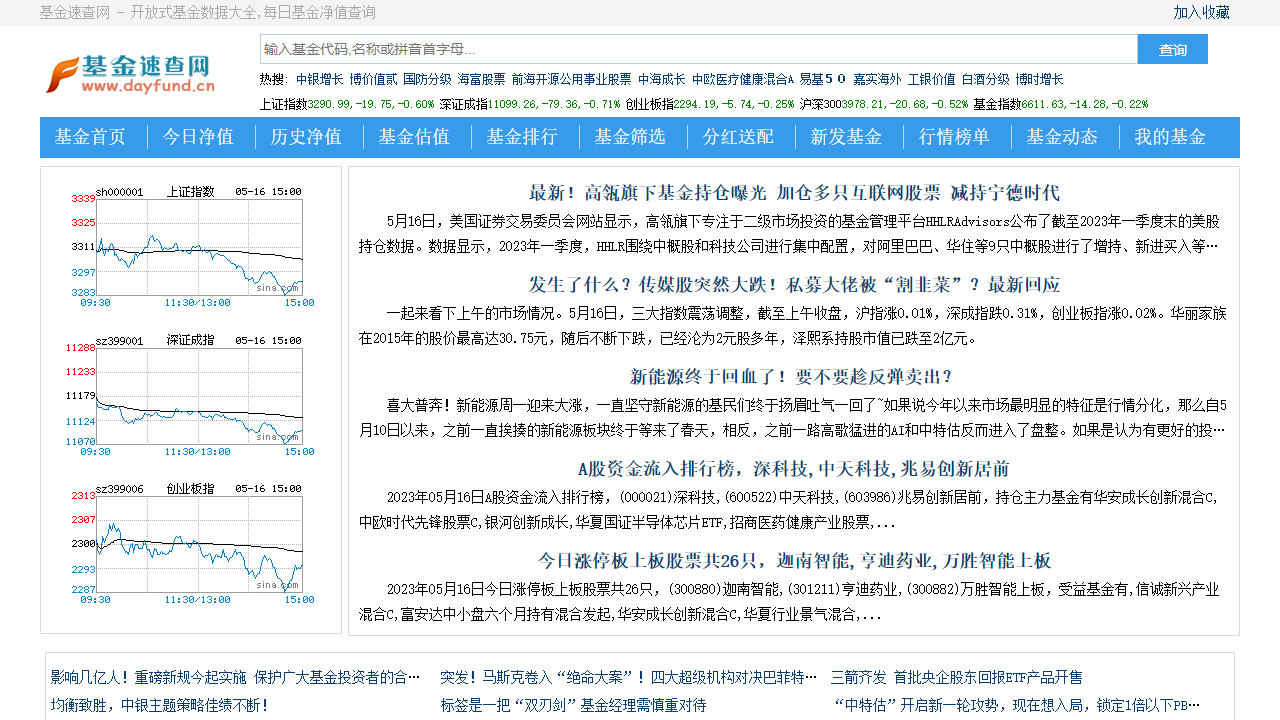Open 基金排行 navigation tab
Image resolution: width=1280 pixels, height=720 pixels.
522,137
